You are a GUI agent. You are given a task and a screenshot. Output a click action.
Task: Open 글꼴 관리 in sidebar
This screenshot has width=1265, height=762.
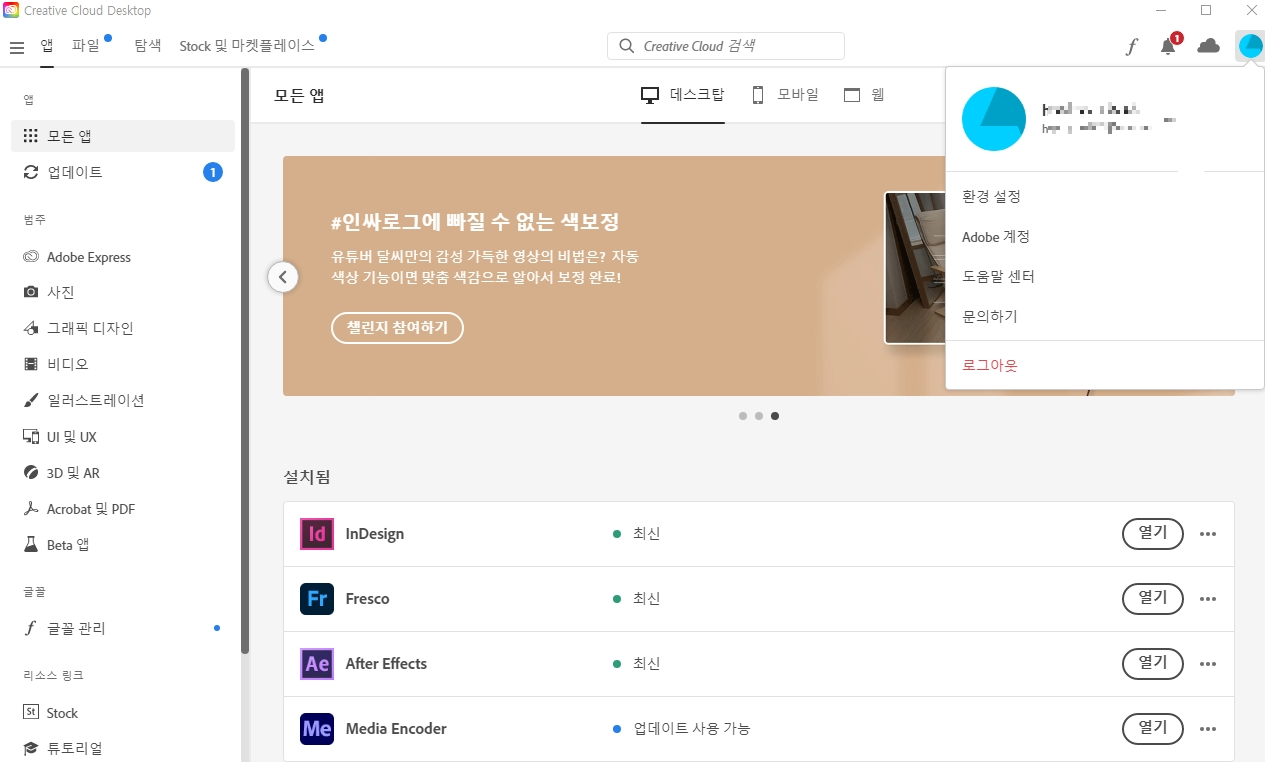(123, 628)
